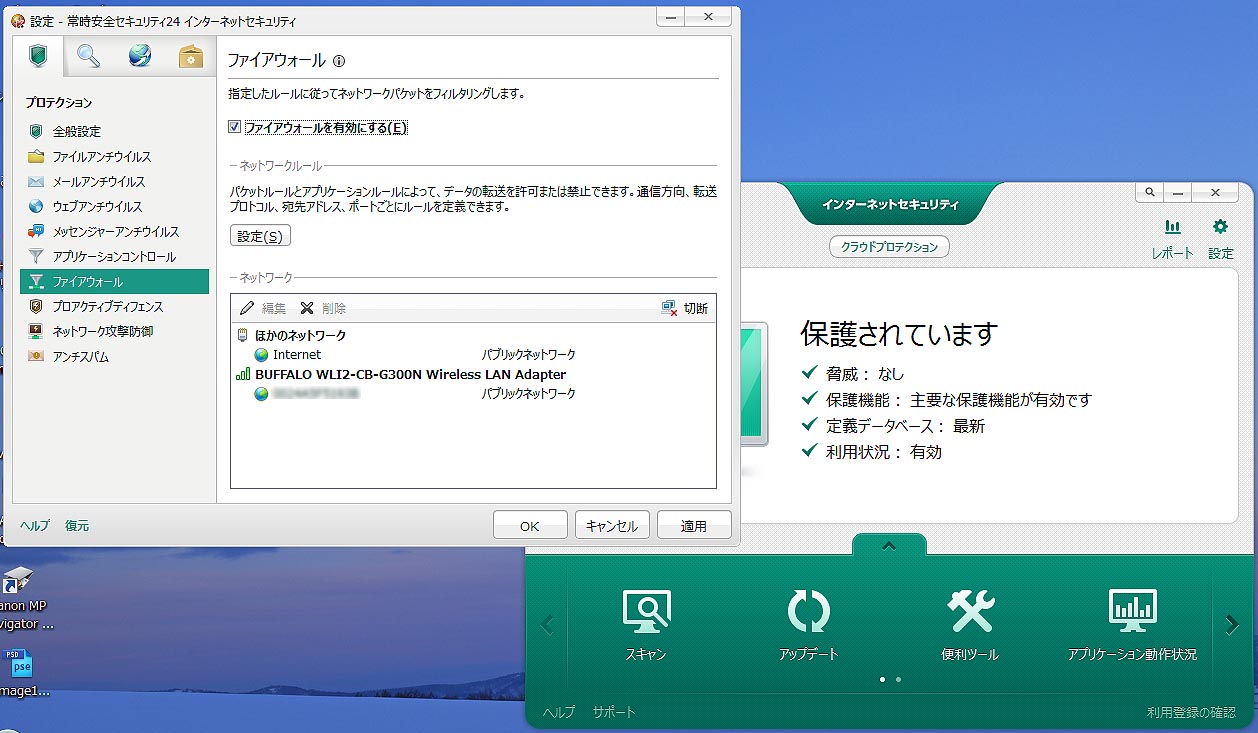The width and height of the screenshot is (1258, 733).
Task: Click キャンセル button
Action: point(612,525)
